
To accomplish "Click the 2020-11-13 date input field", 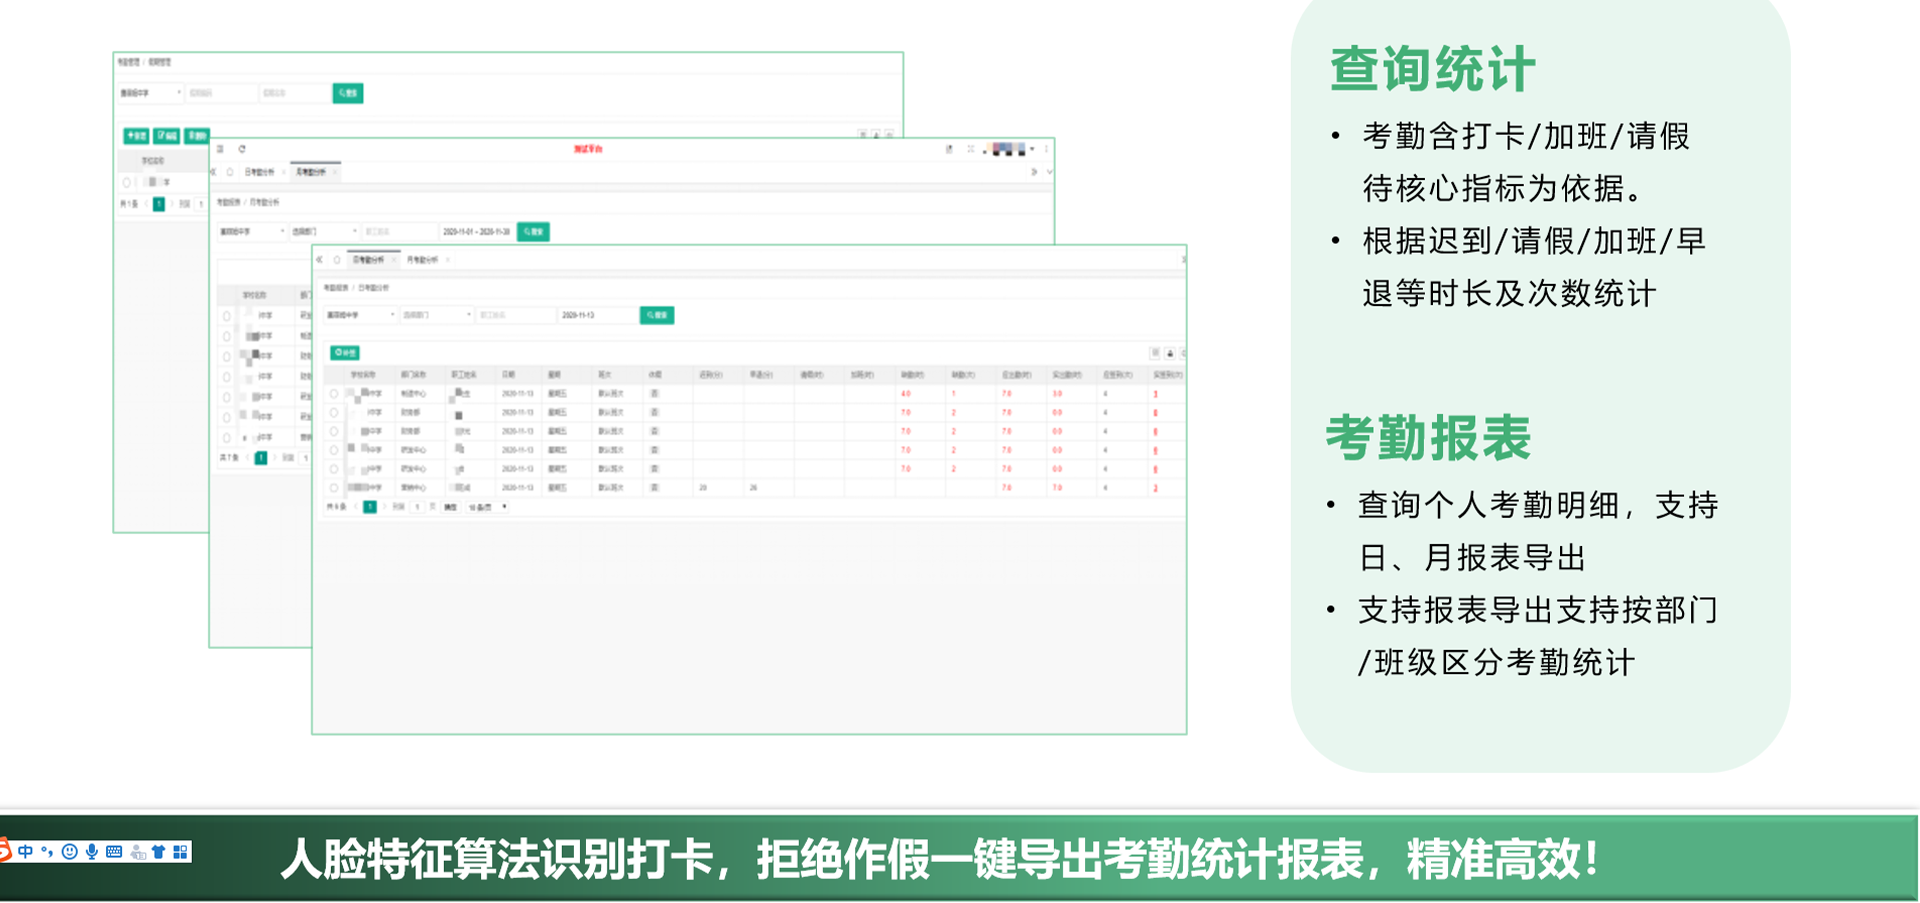I will pos(597,314).
